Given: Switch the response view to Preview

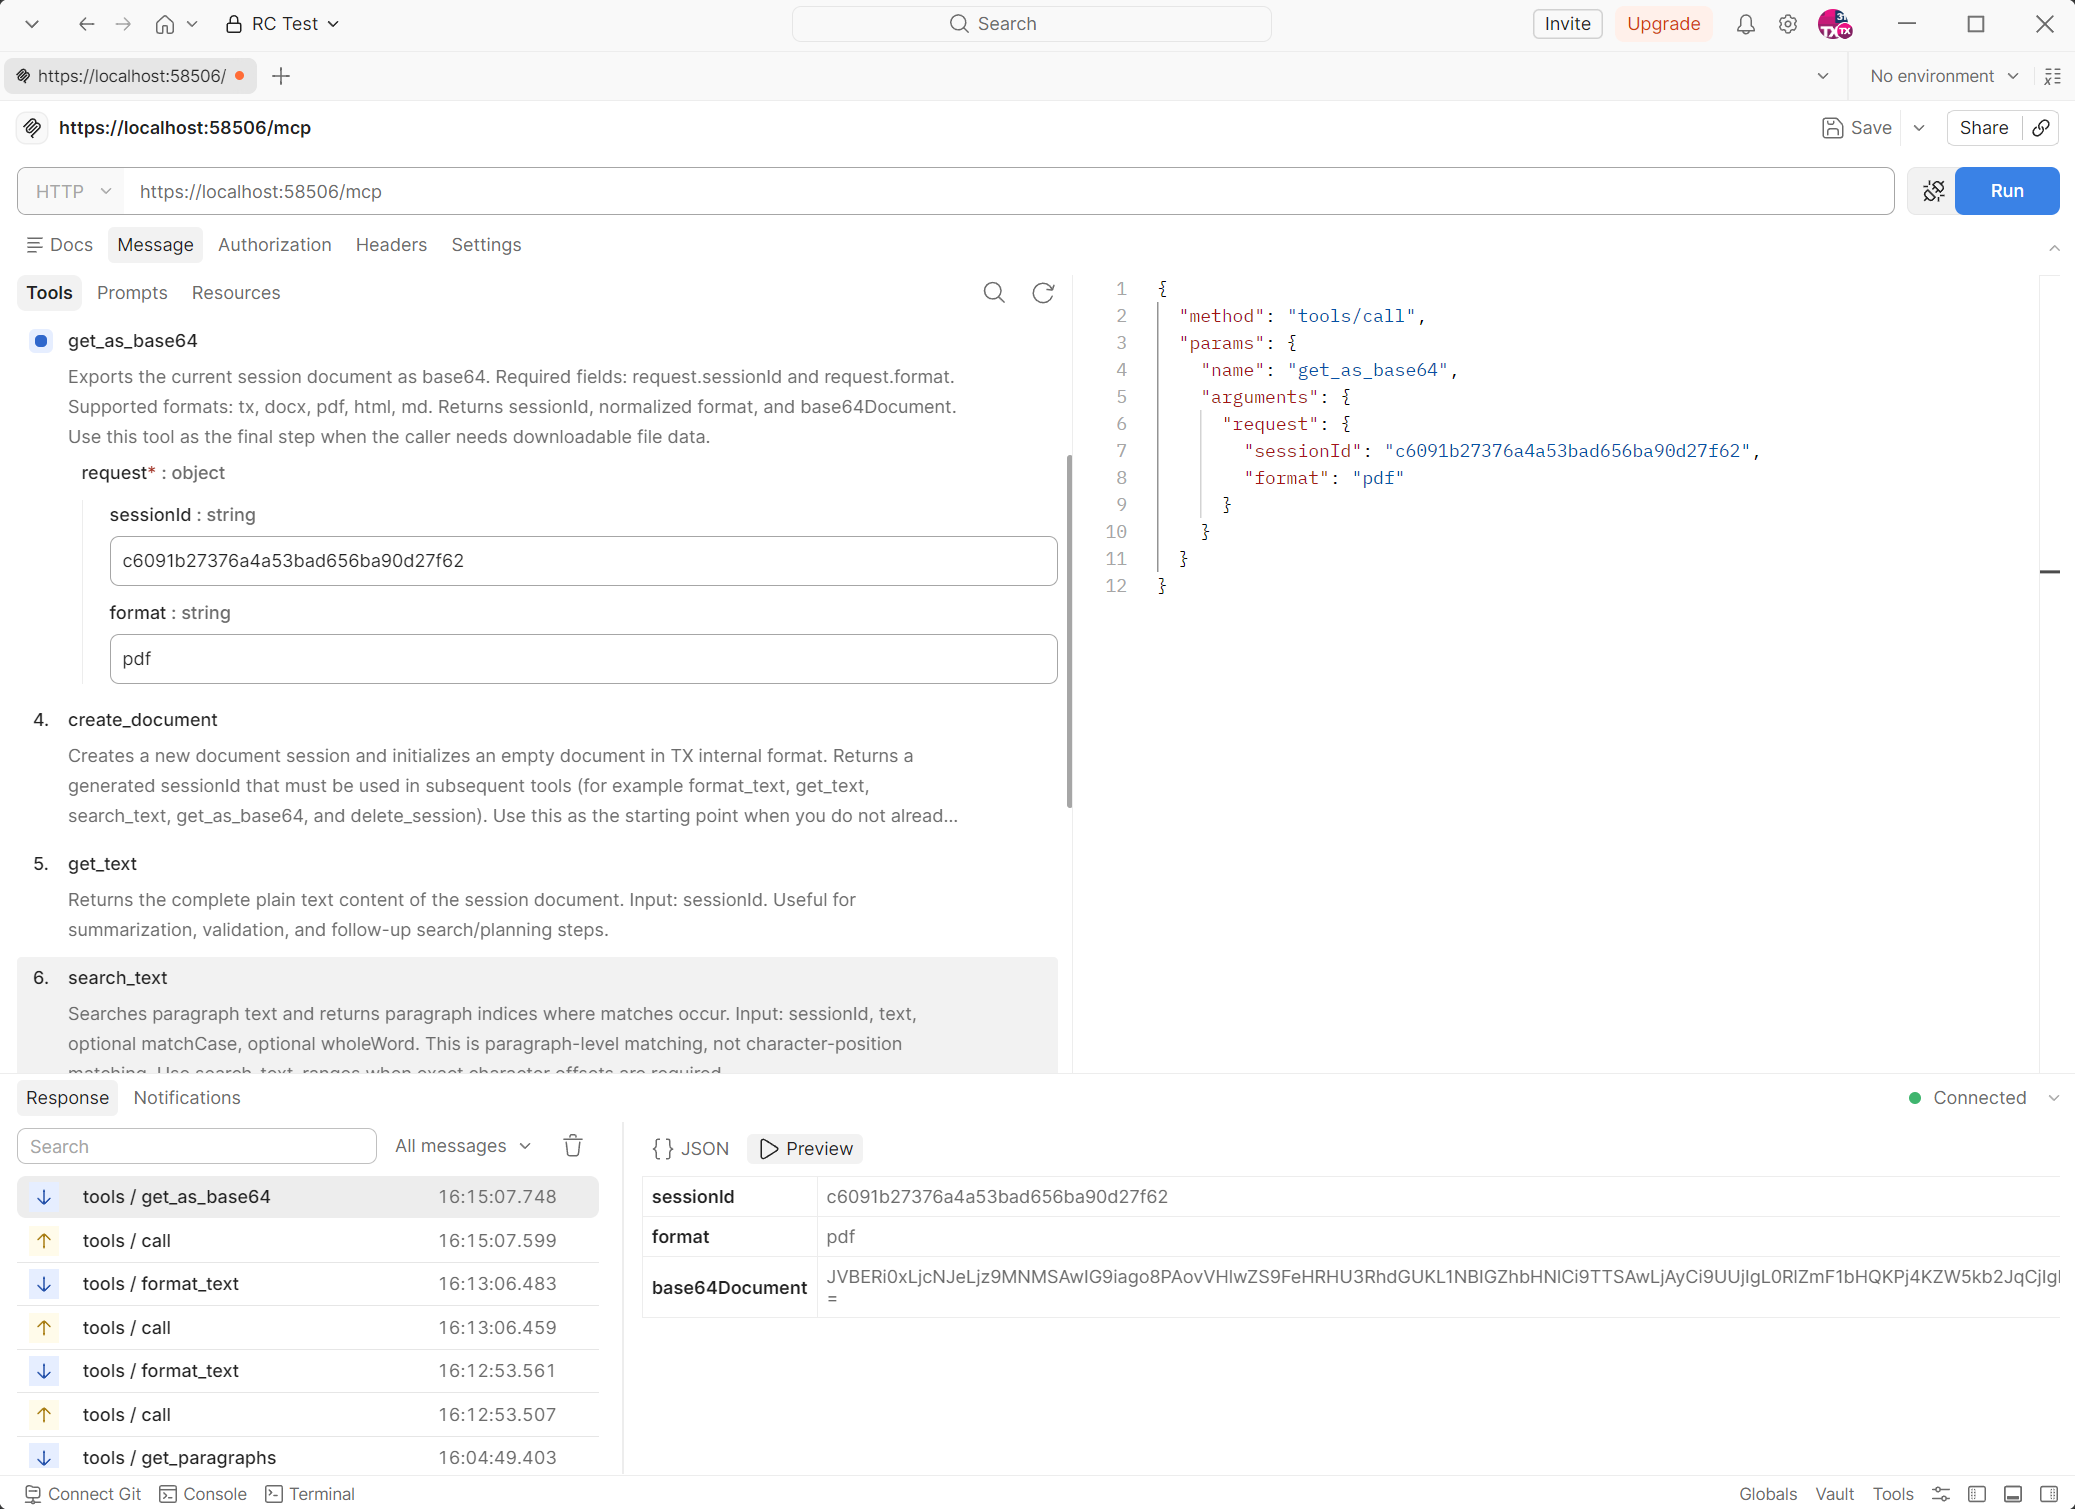Looking at the screenshot, I should click(x=805, y=1148).
